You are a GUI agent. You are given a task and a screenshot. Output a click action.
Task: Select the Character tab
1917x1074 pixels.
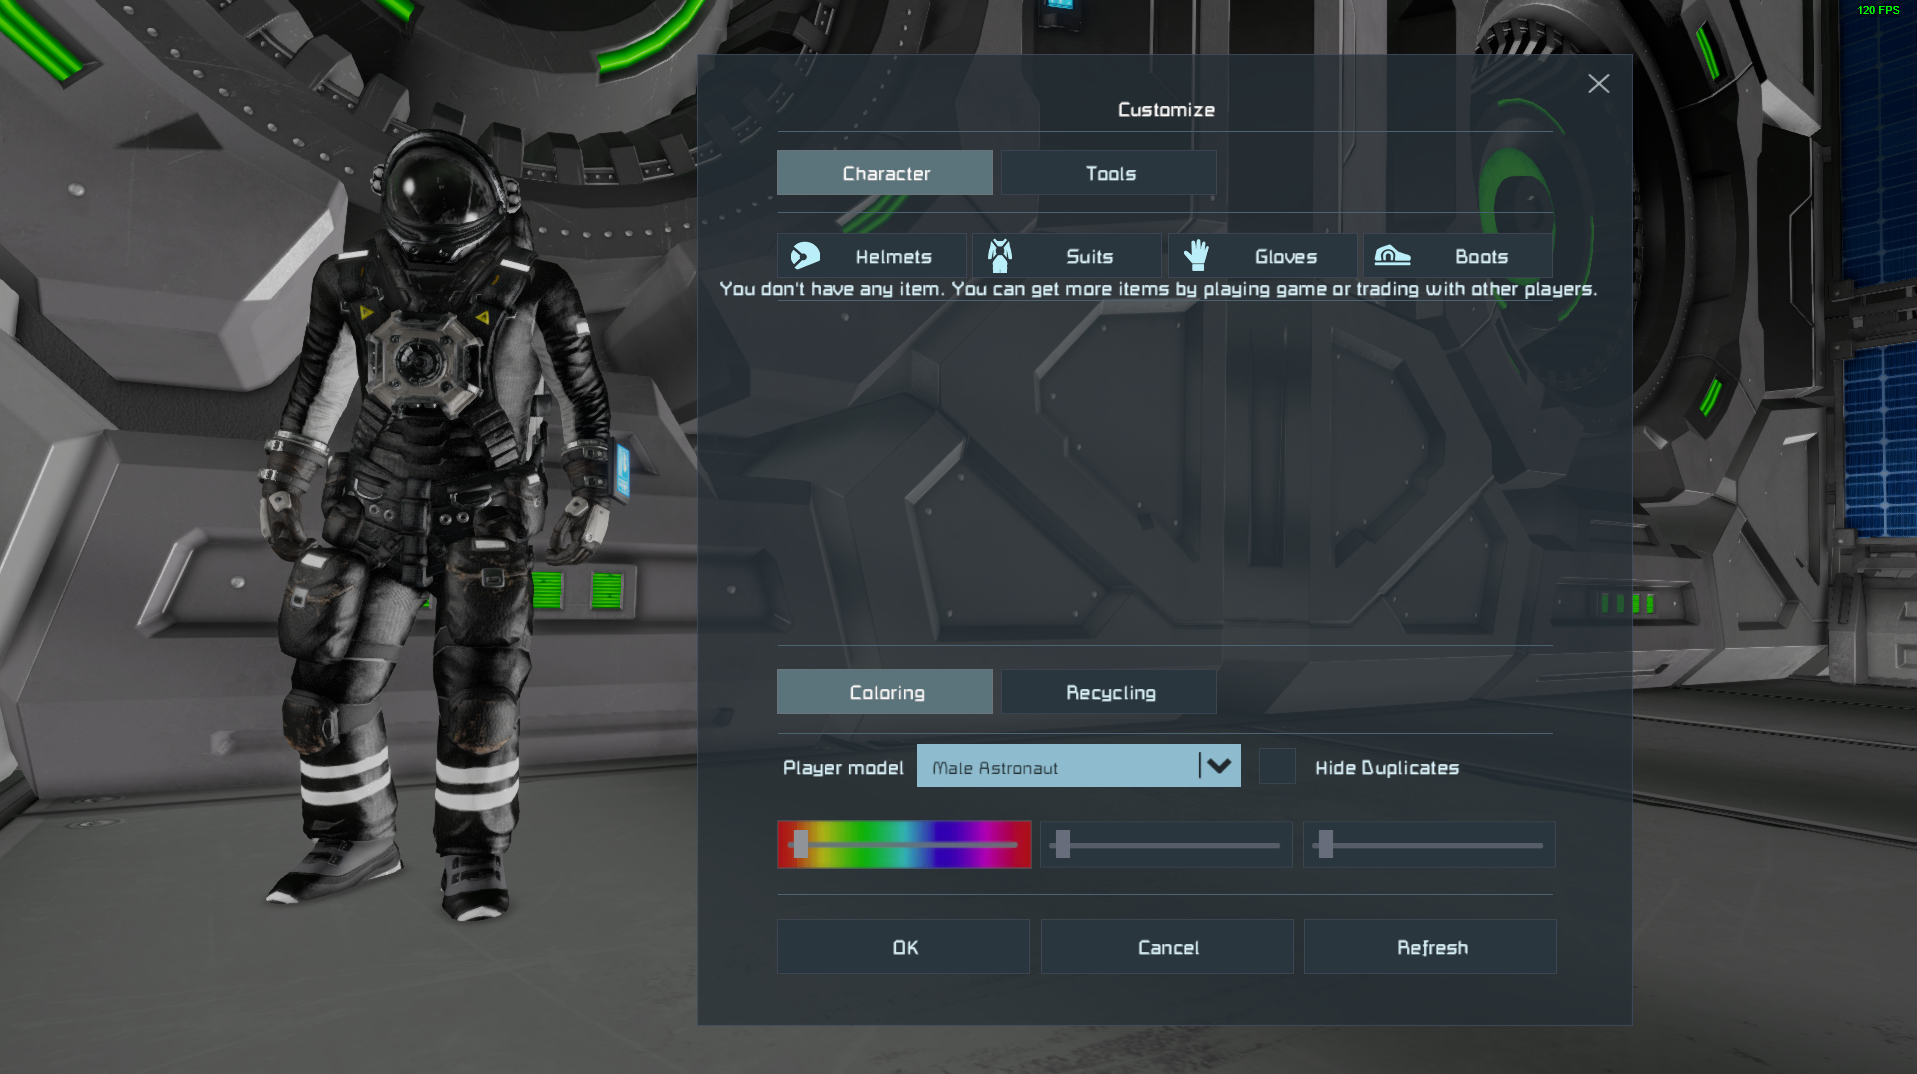click(885, 173)
